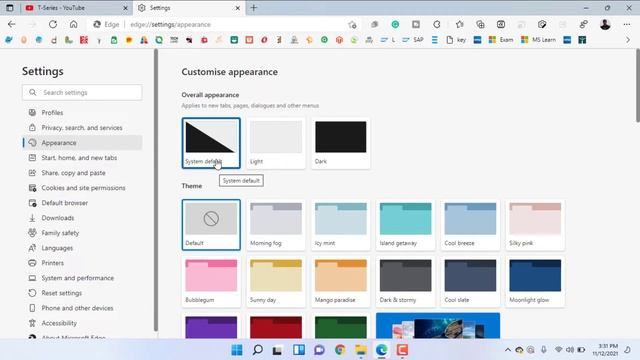640x360 pixels.
Task: Close the T-Series - YouTube tab
Action: [x=125, y=8]
